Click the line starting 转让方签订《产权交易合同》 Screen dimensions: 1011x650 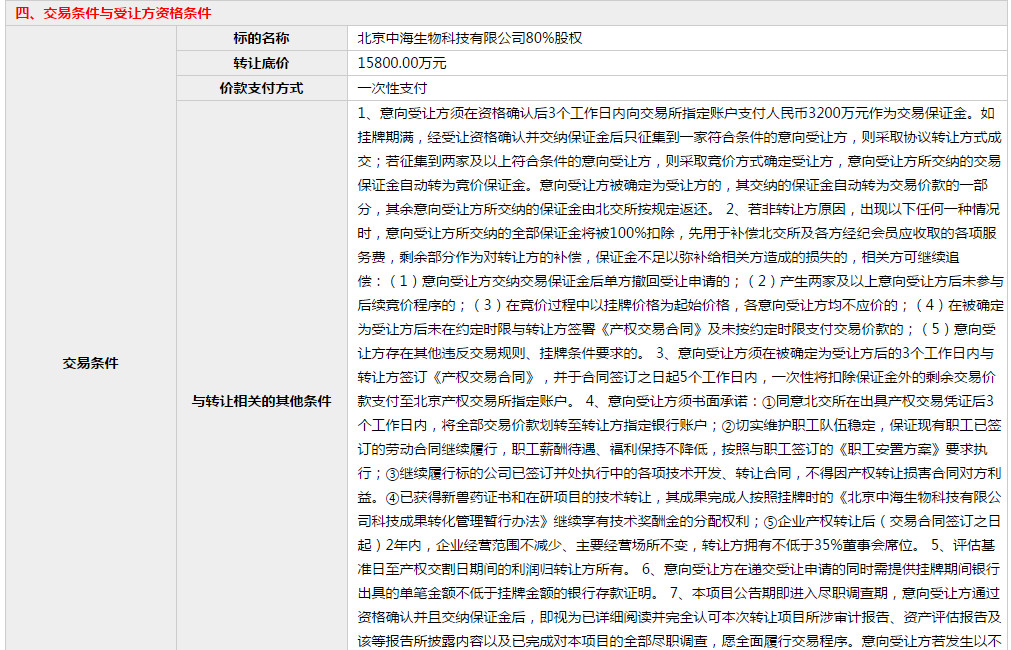pos(677,377)
